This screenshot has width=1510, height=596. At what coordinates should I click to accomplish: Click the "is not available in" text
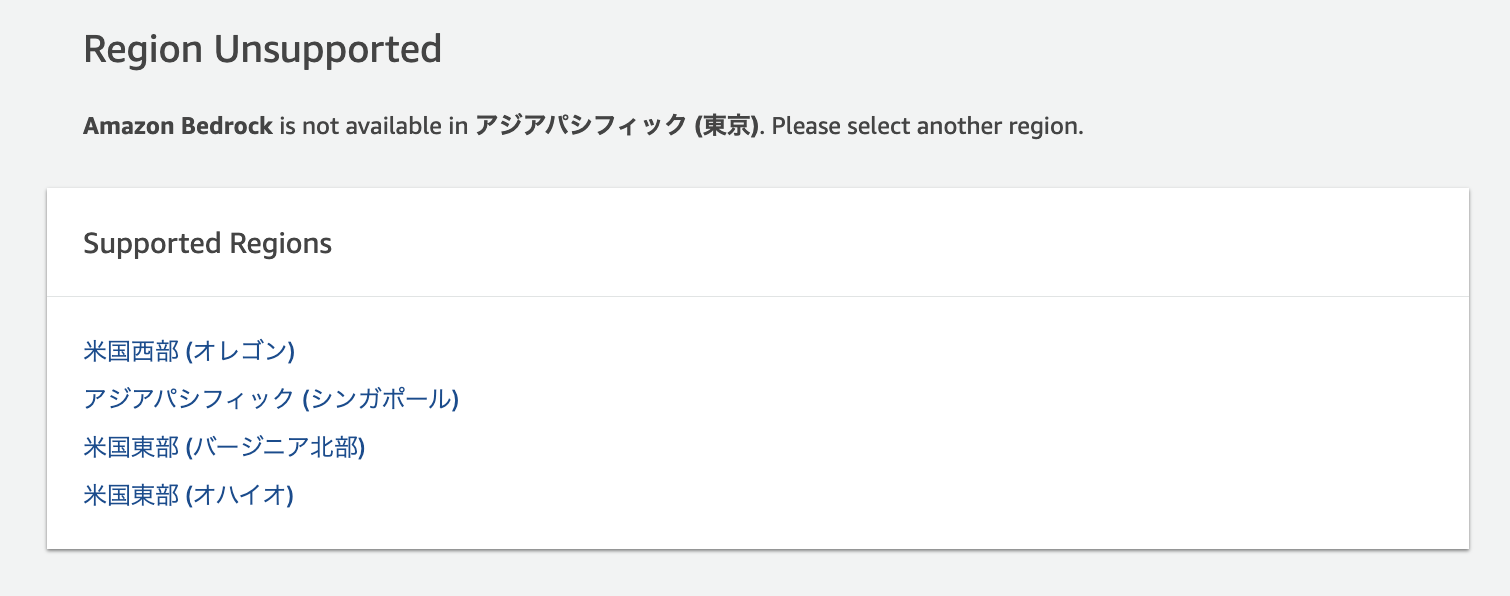374,127
